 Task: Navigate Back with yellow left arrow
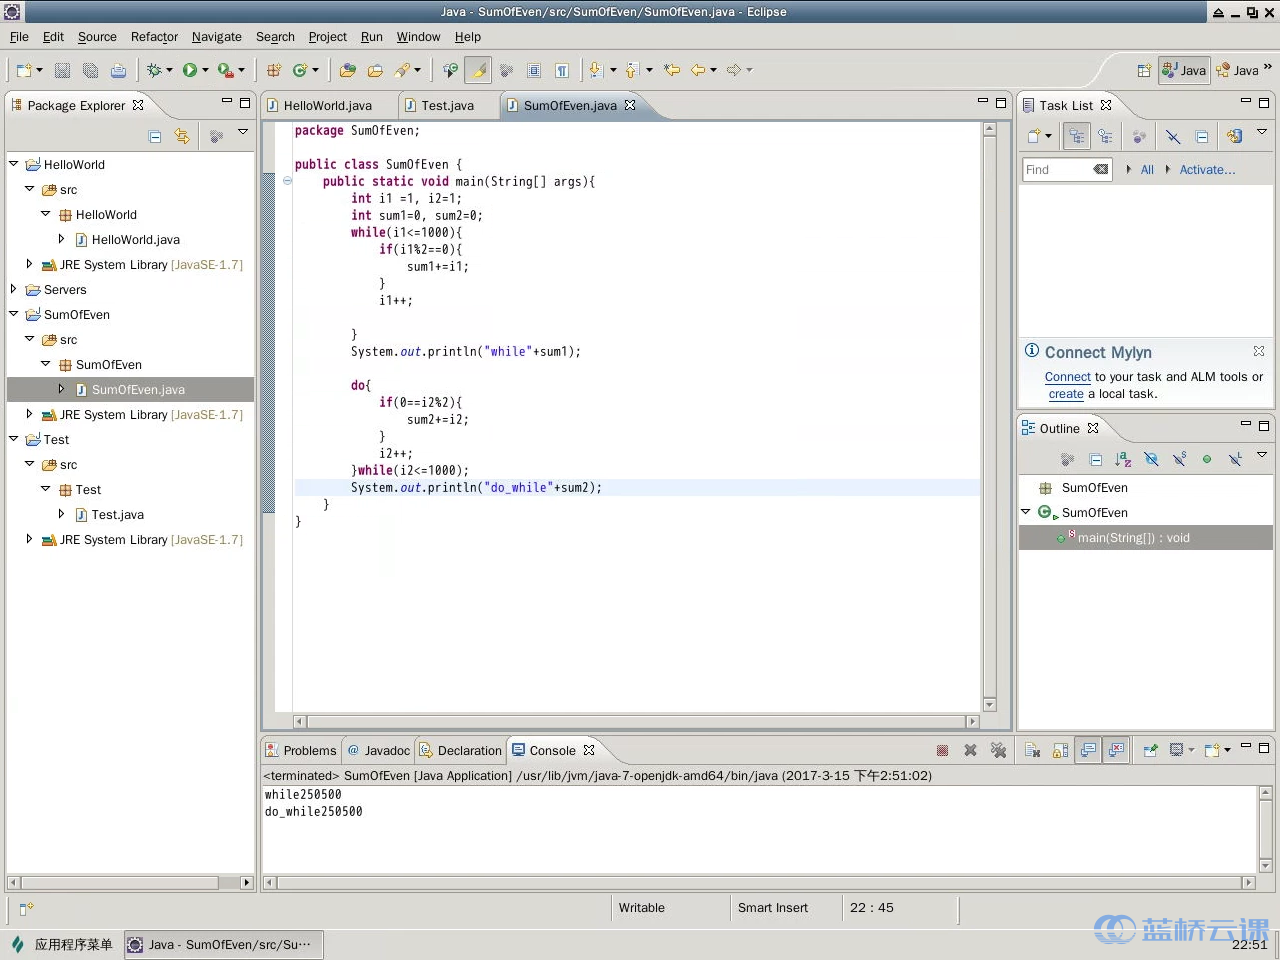tap(698, 70)
